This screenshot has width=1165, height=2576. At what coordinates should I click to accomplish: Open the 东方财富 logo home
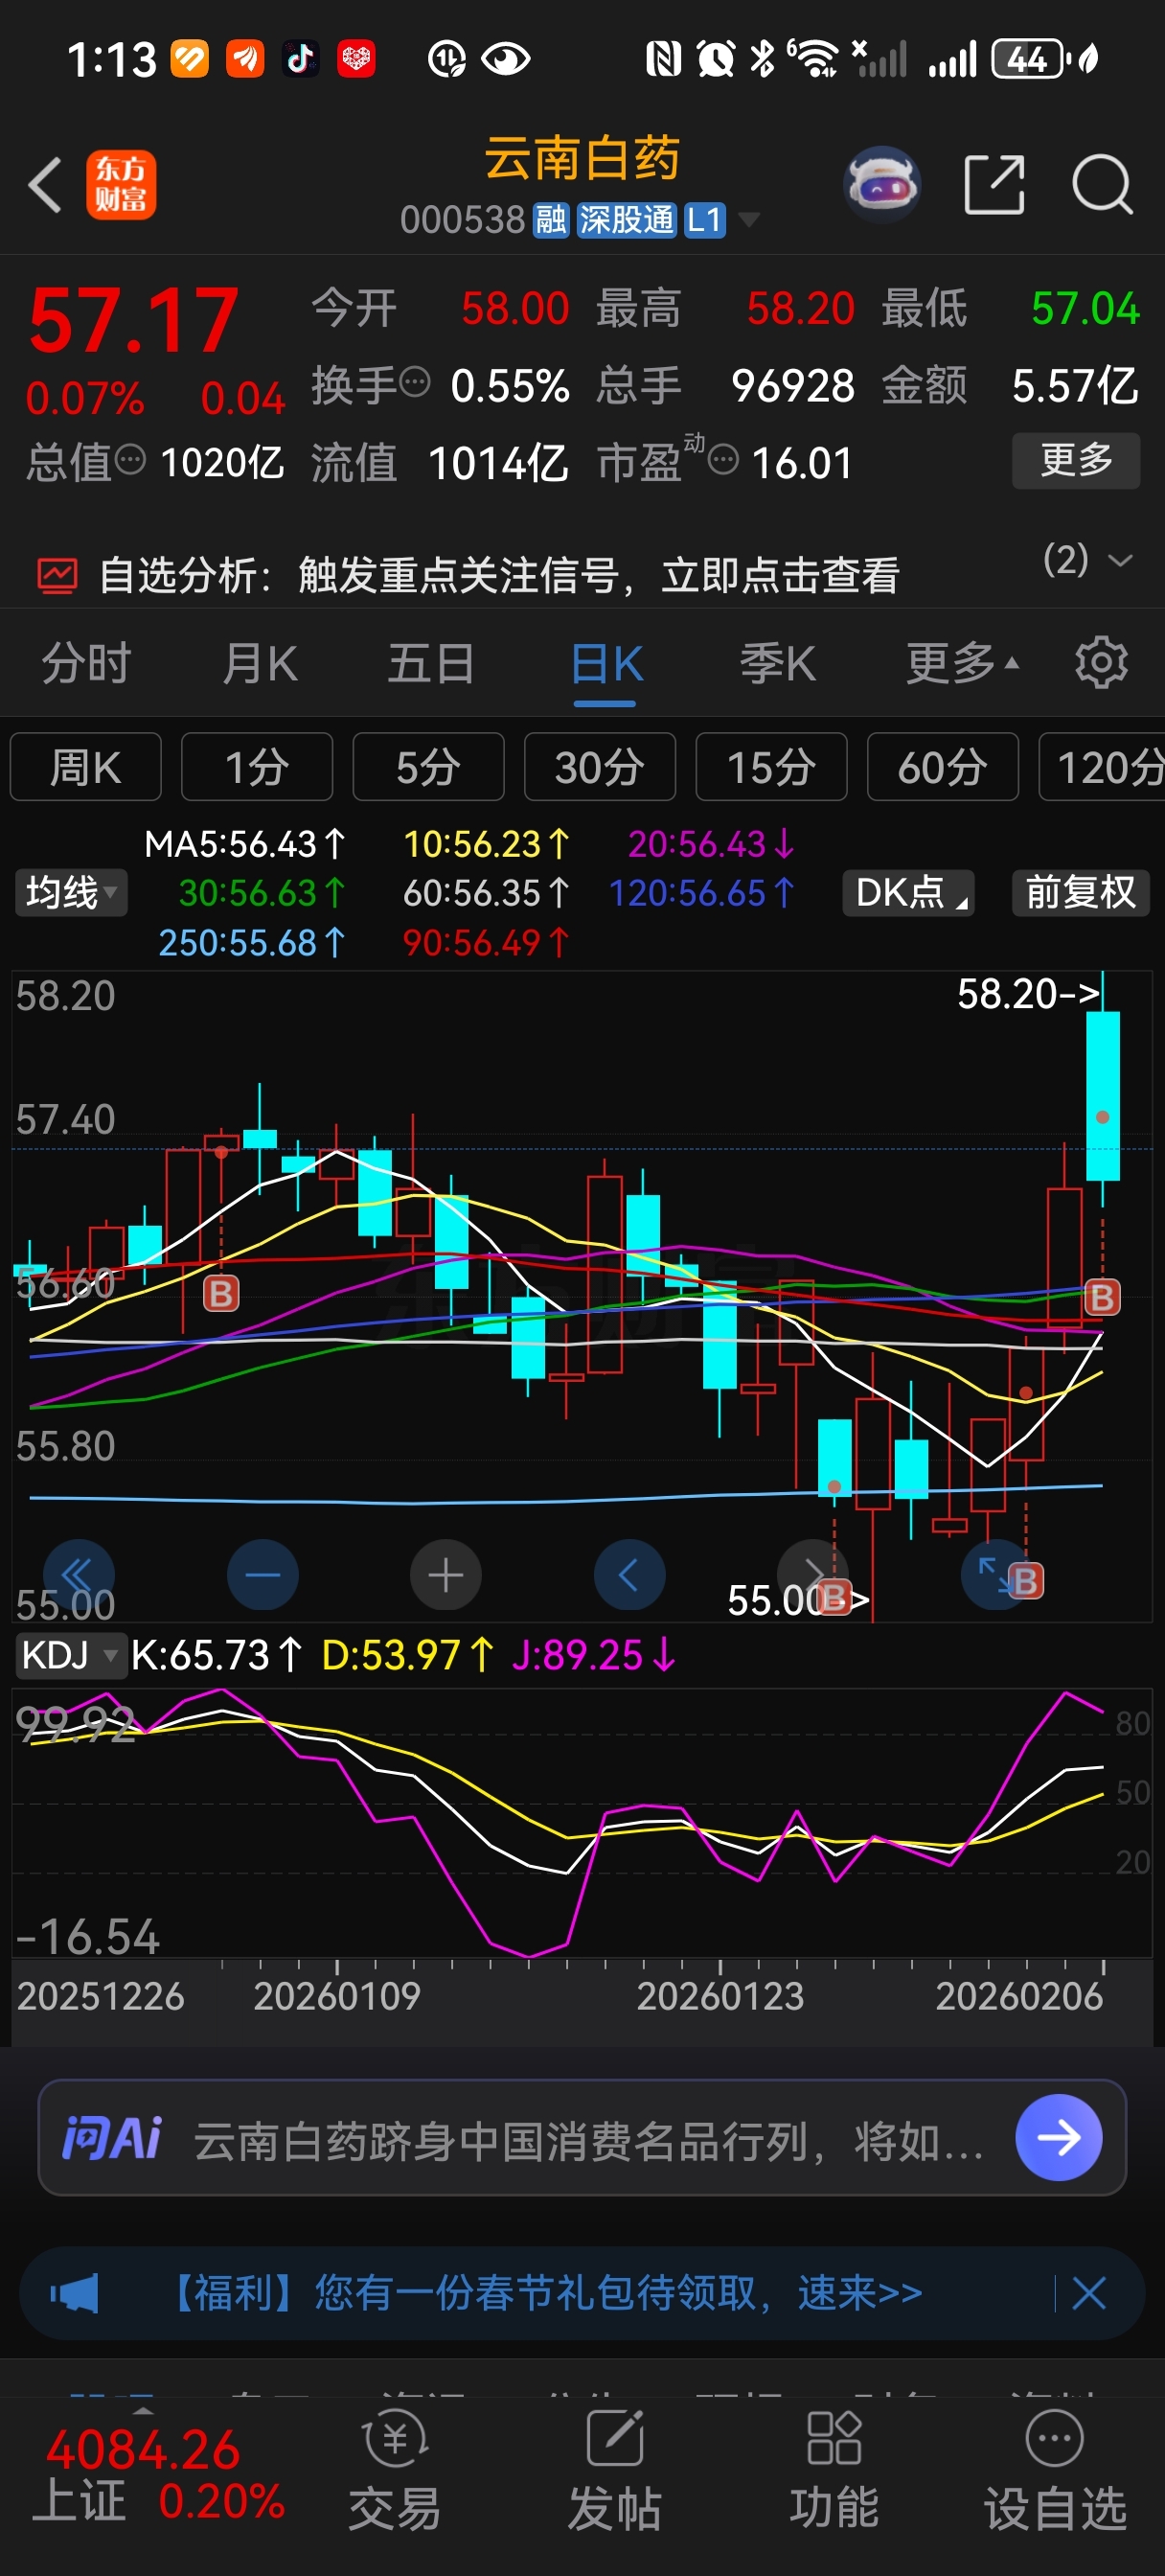pos(121,185)
